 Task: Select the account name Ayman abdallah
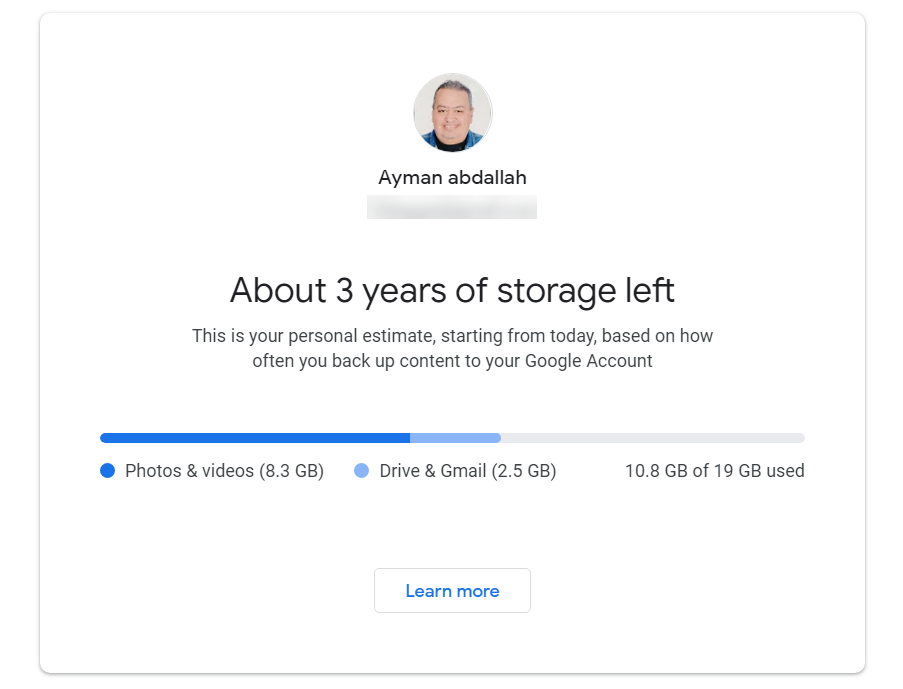(452, 178)
